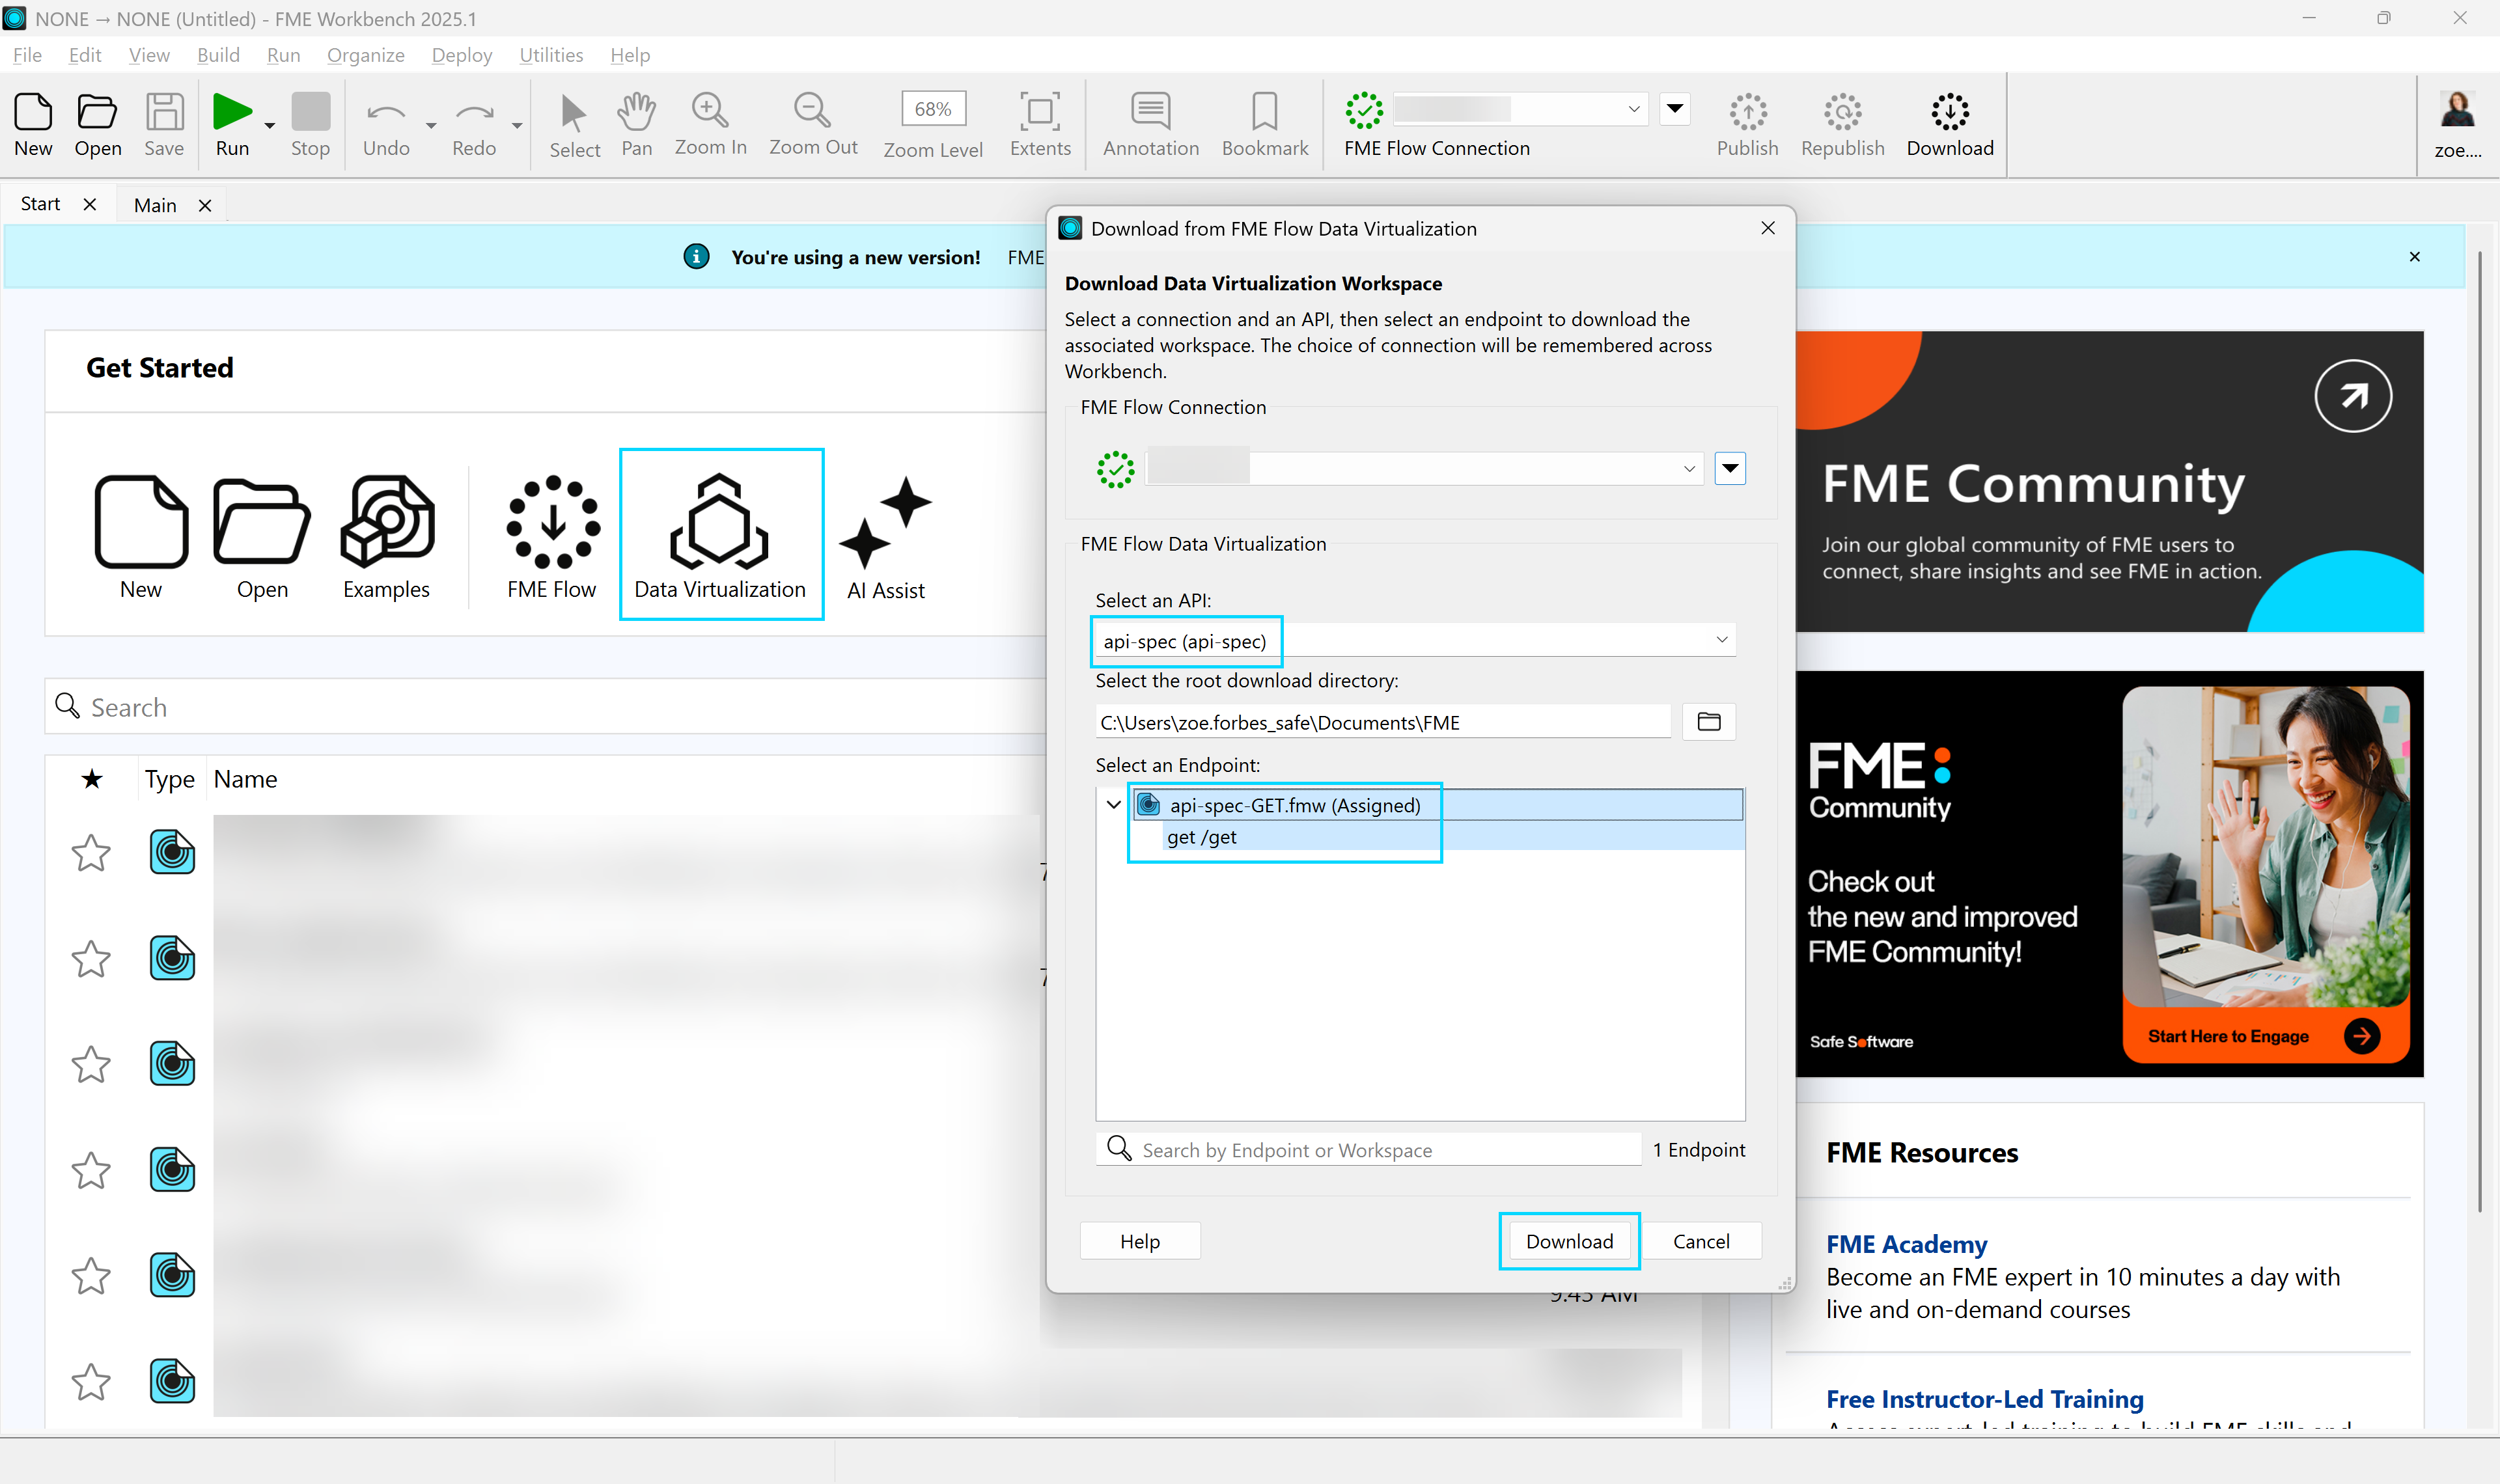The image size is (2500, 1484).
Task: Click the FME Flow download icon in Get Started
Action: point(553,521)
